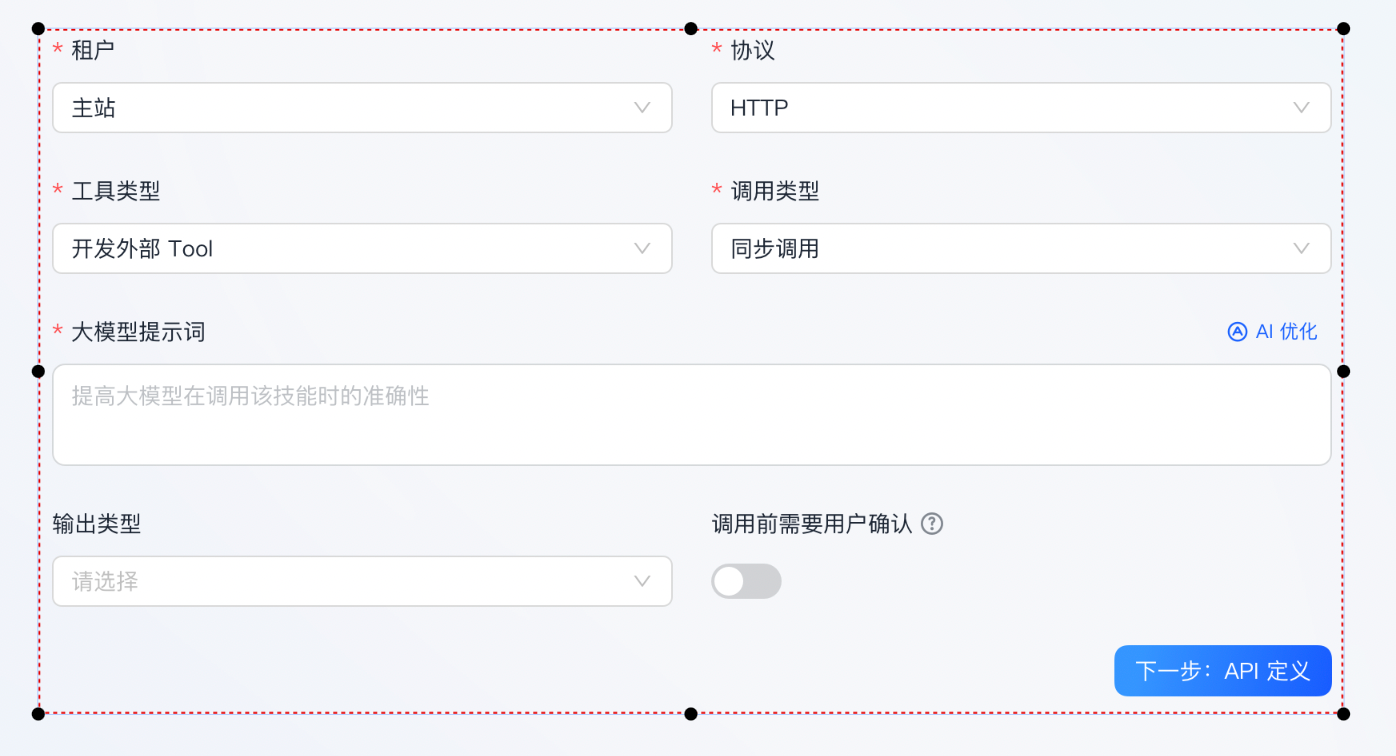
Task: Click the AI 优化 sparkle icon
Action: click(x=1237, y=332)
